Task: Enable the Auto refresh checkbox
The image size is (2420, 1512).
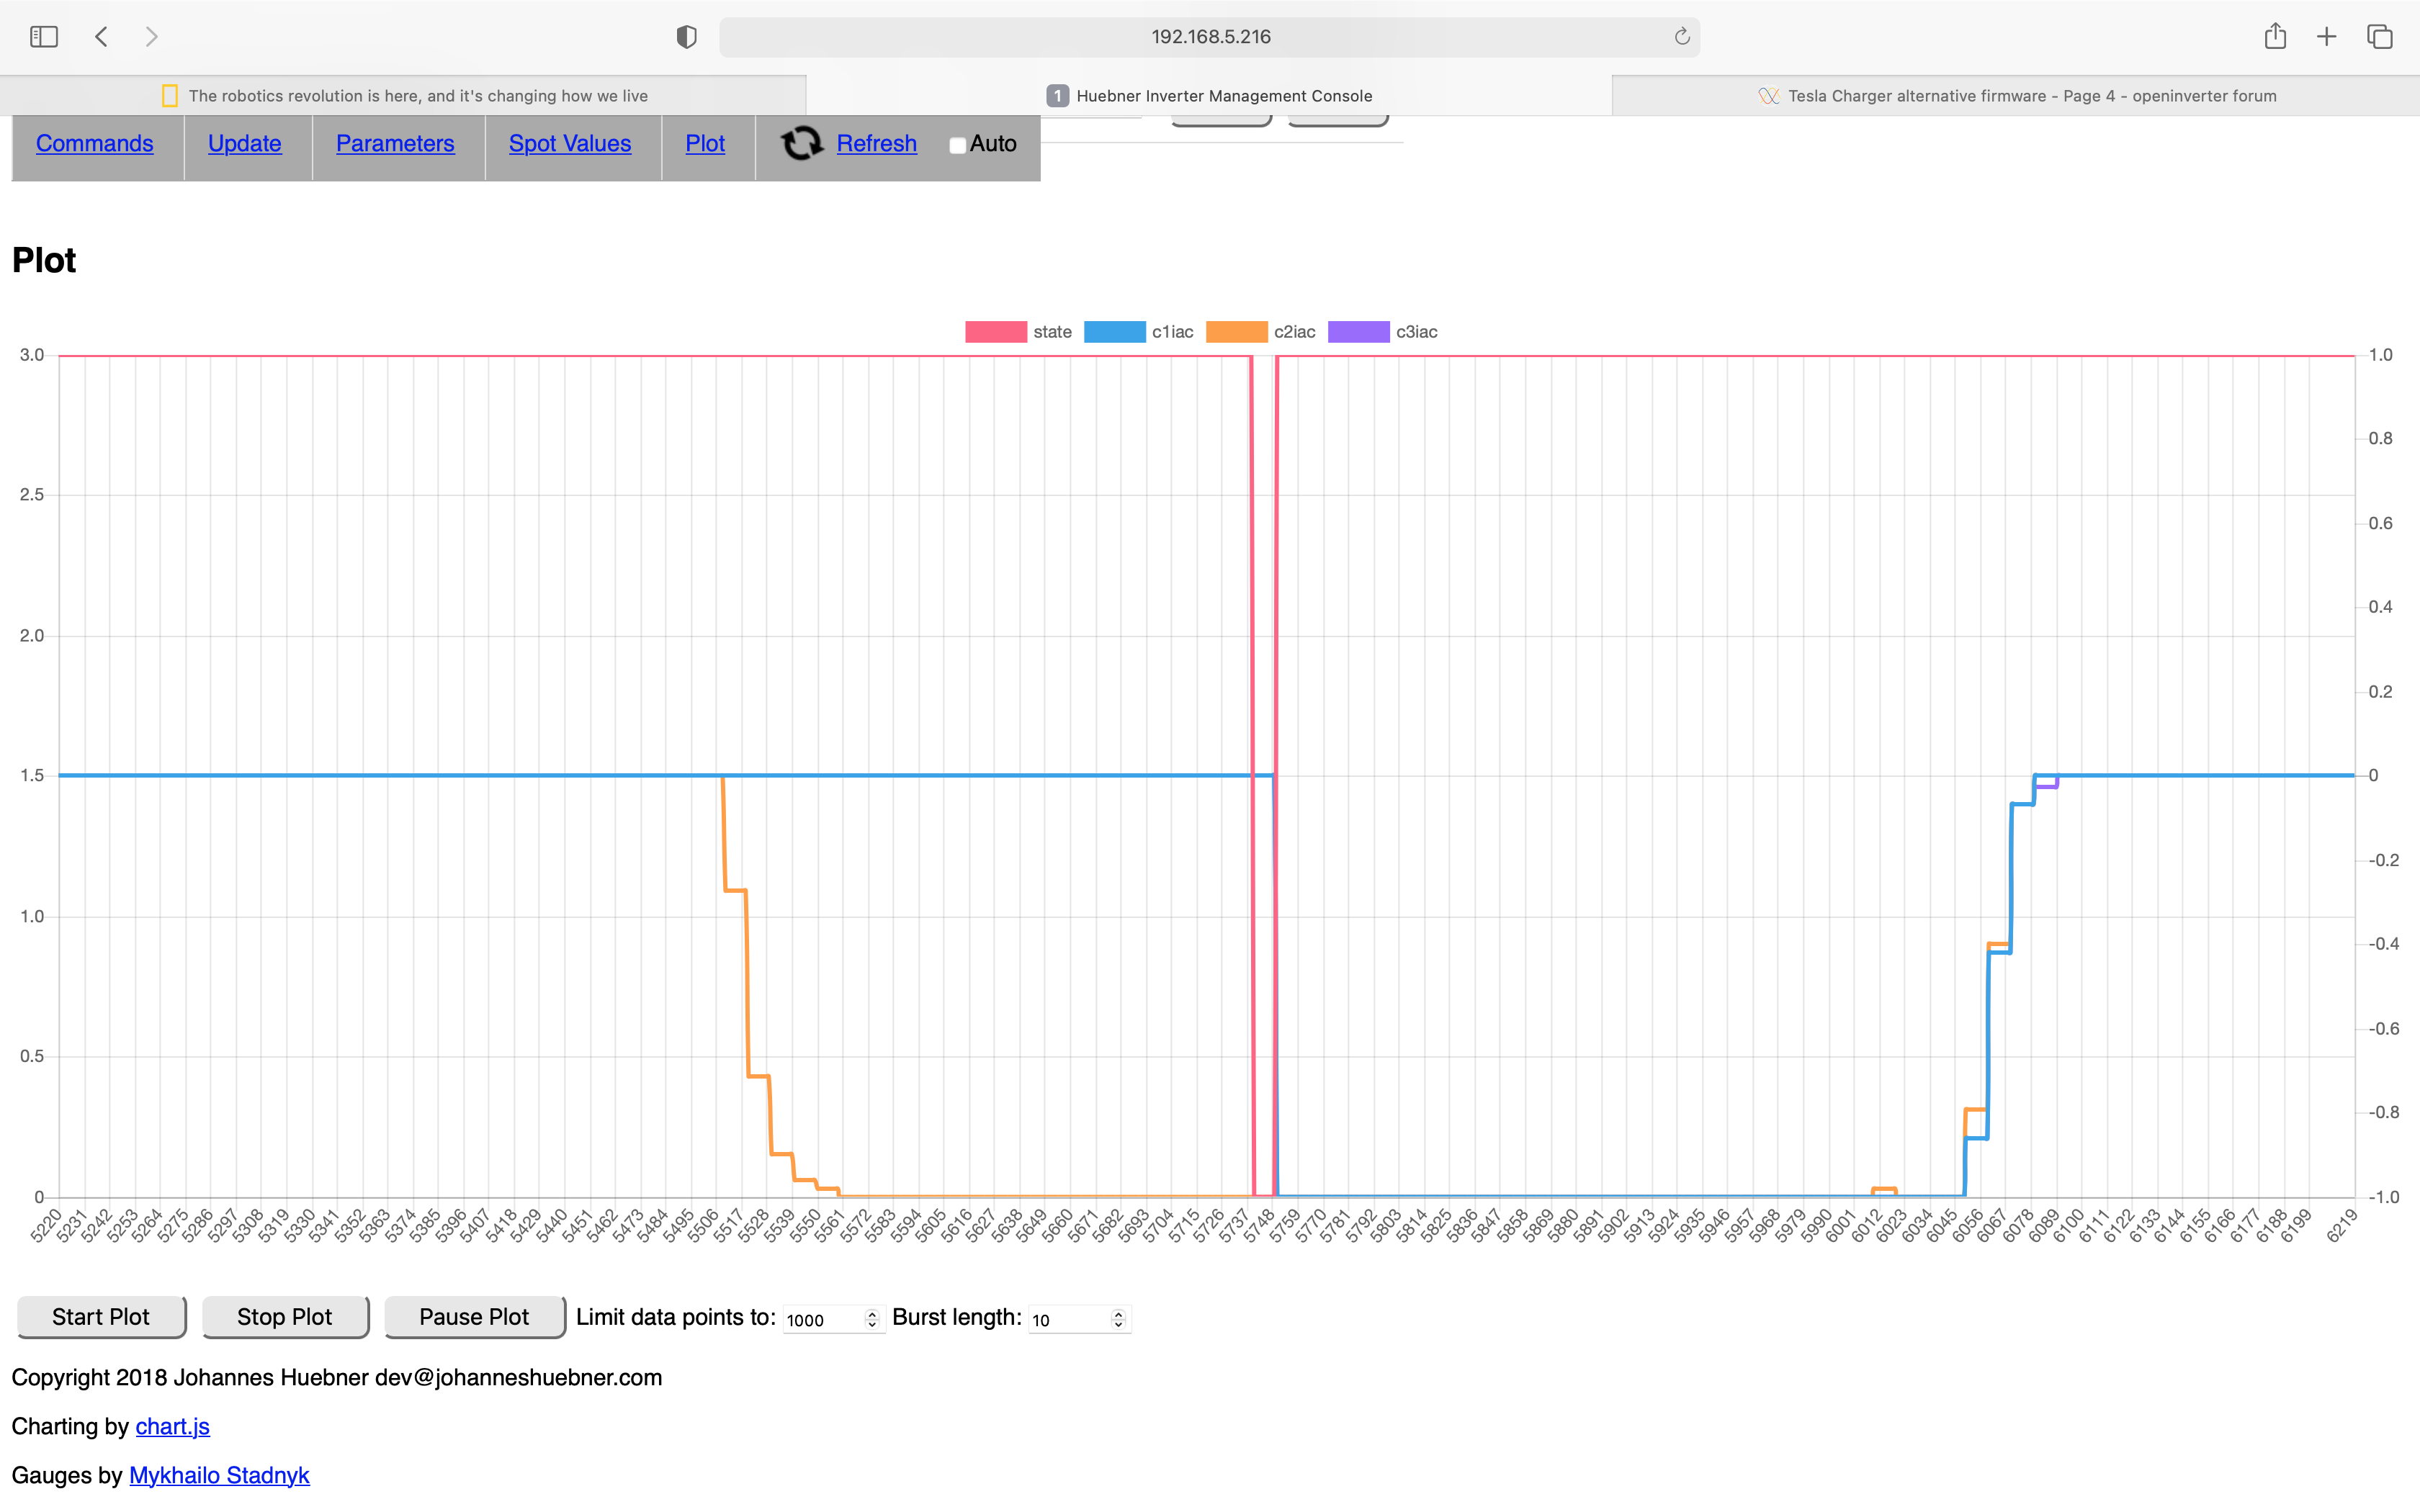Action: coord(957,145)
